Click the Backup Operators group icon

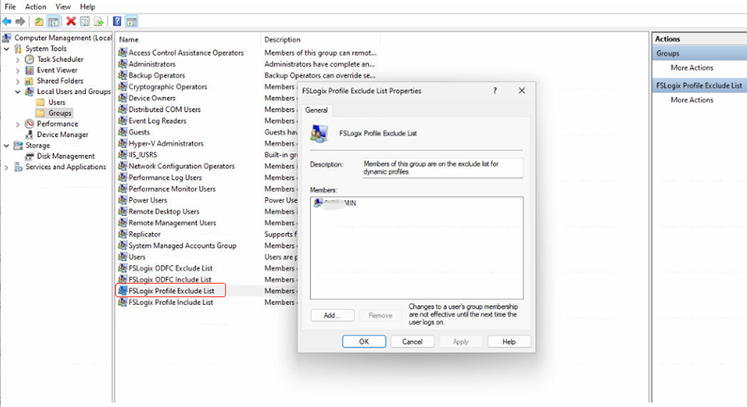point(122,75)
